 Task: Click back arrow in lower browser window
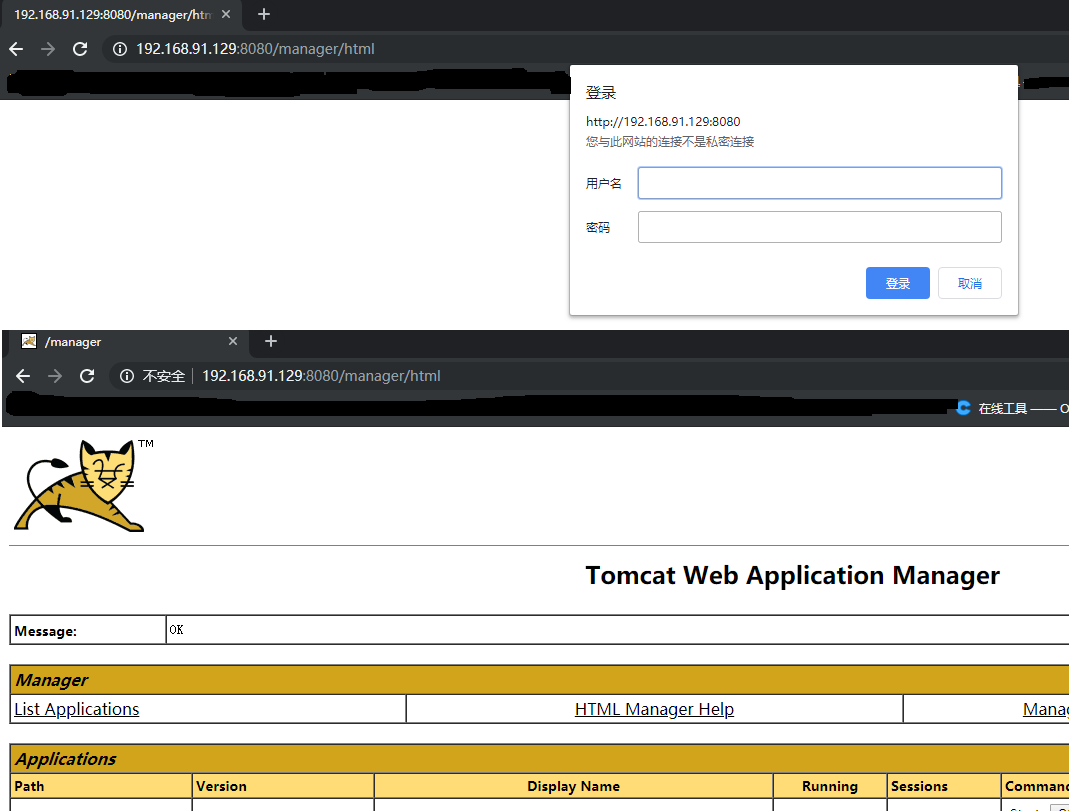coord(23,376)
